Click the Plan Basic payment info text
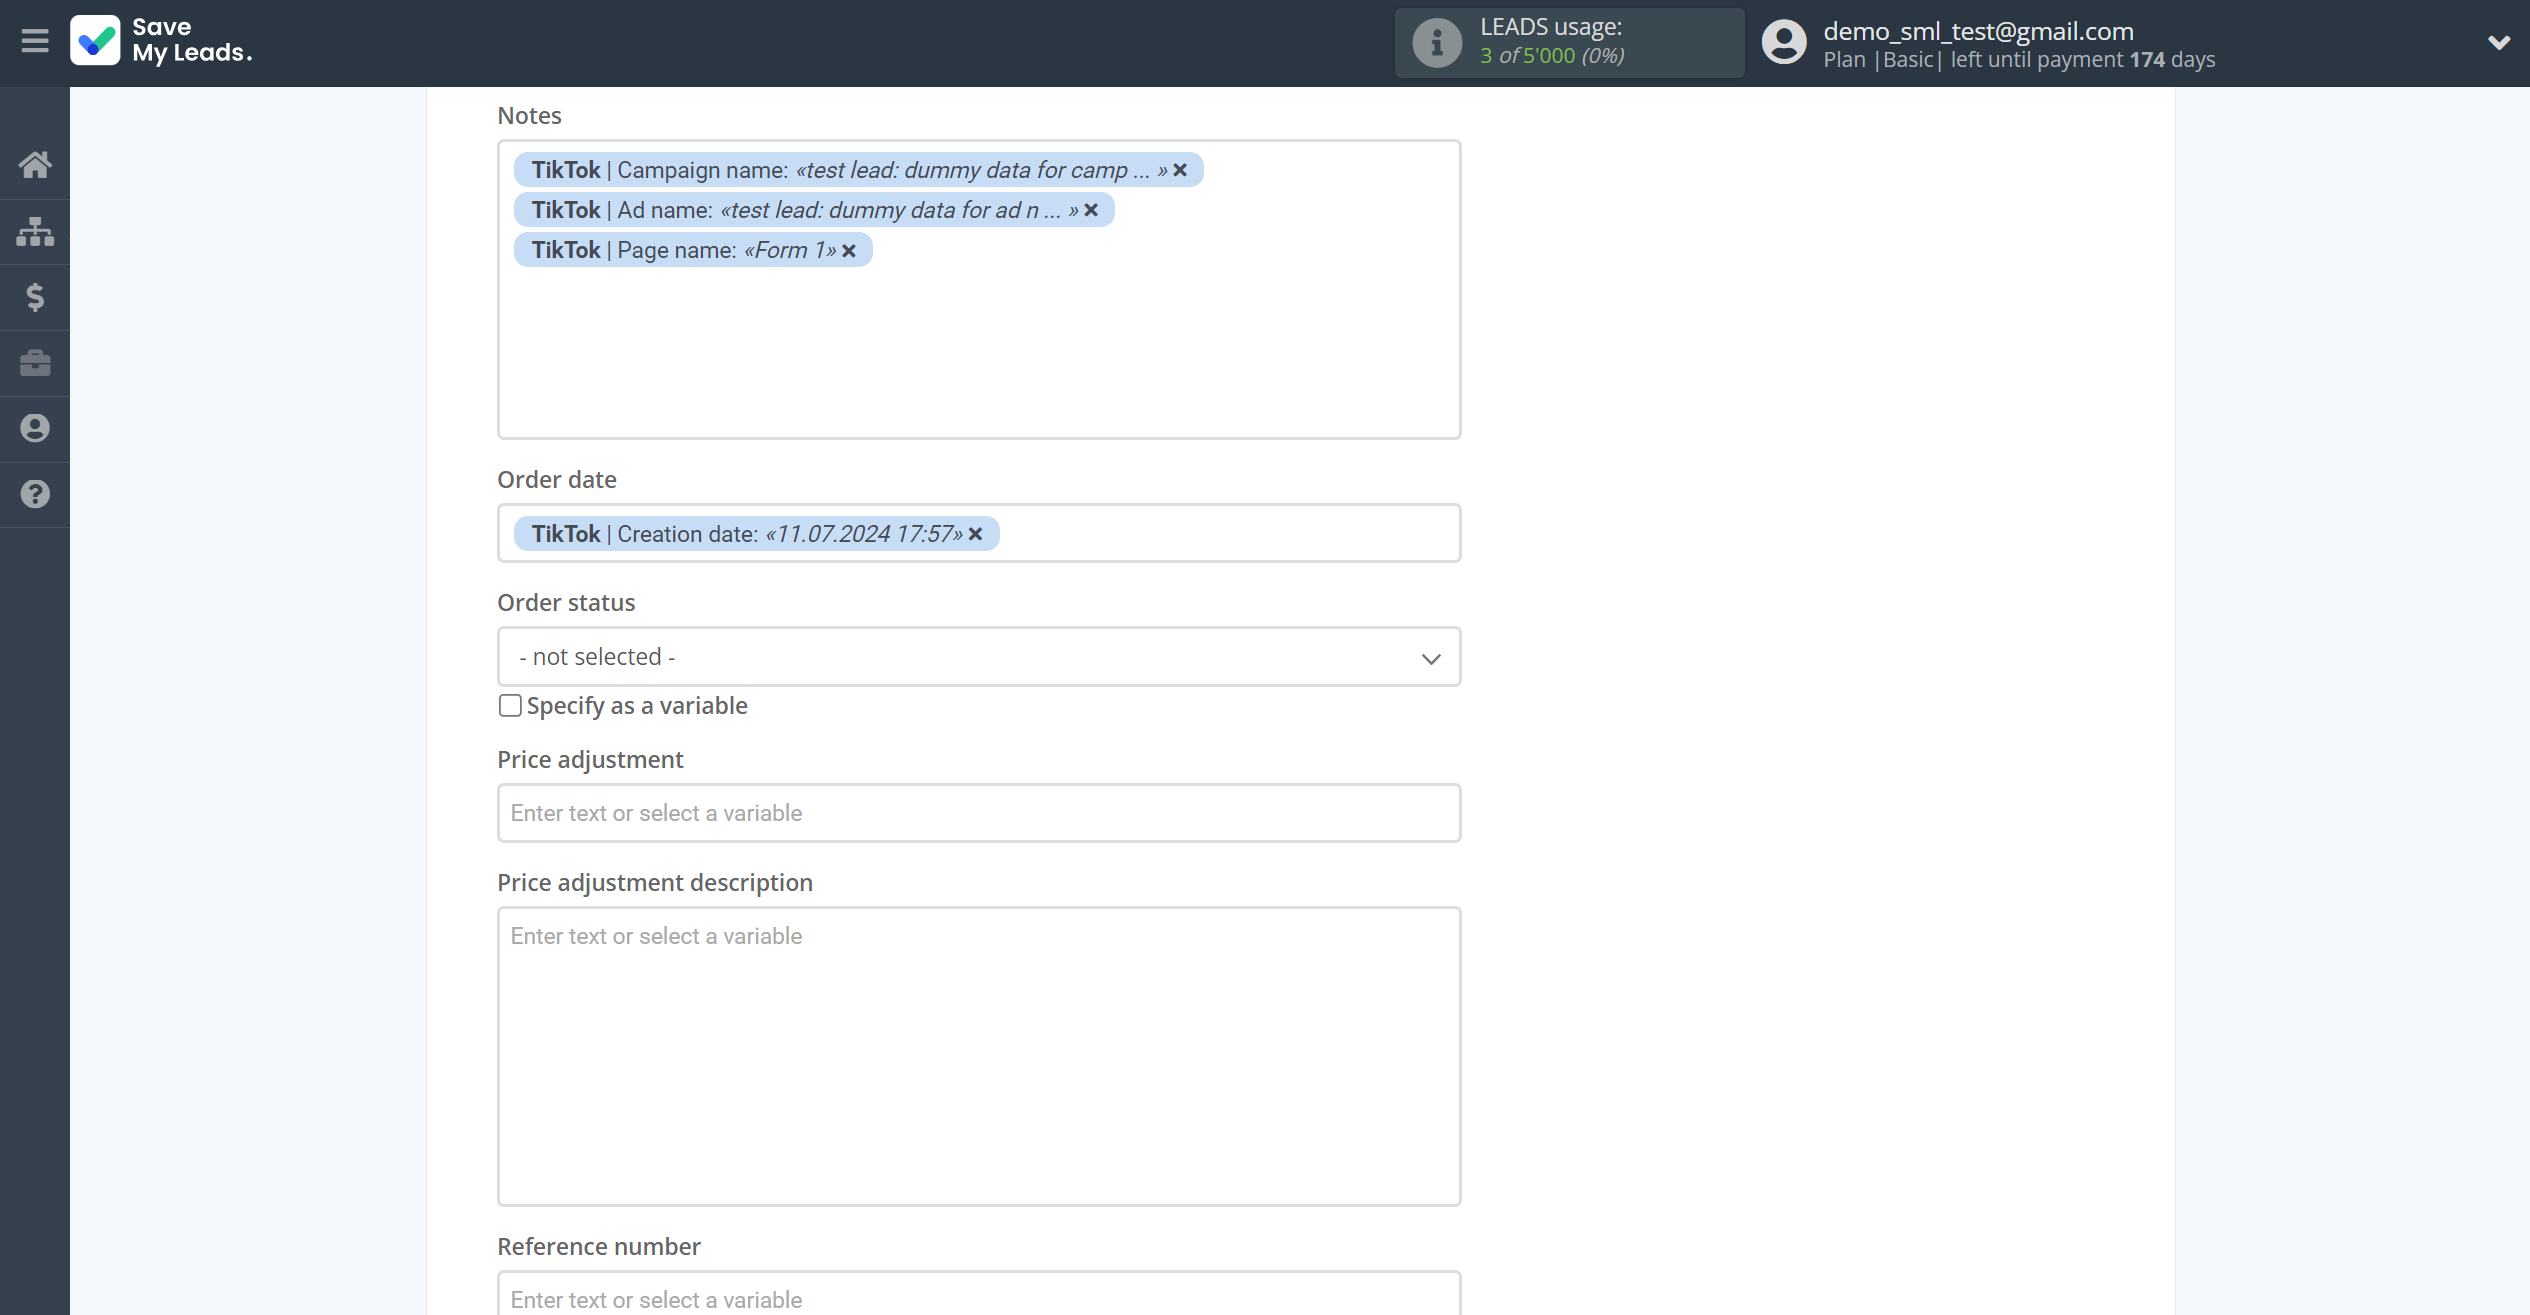Screen dimensions: 2530x1315 pyautogui.click(x=2019, y=60)
